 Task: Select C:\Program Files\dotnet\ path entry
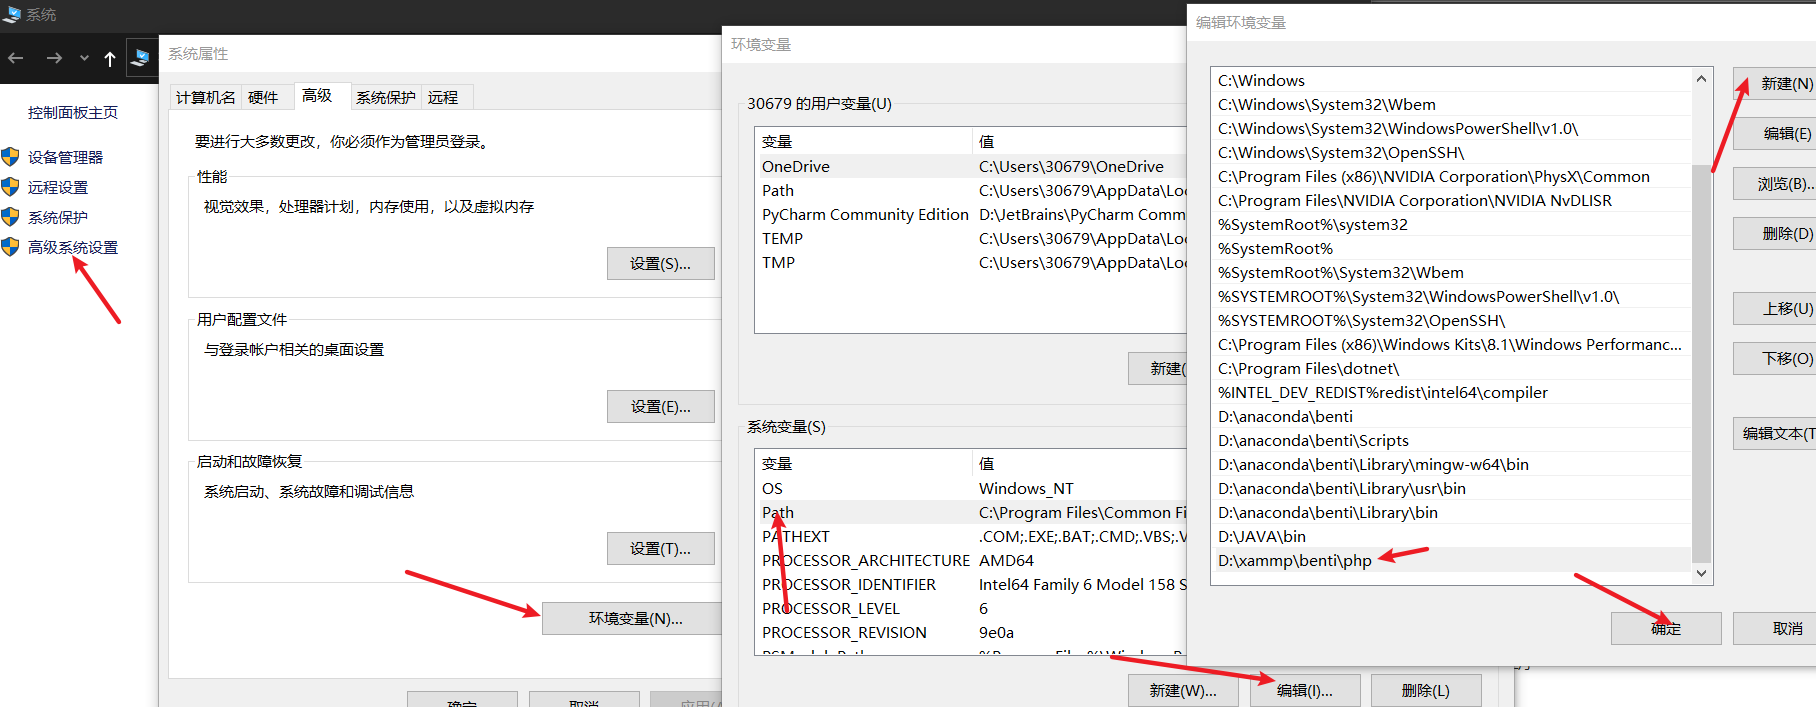(1451, 369)
